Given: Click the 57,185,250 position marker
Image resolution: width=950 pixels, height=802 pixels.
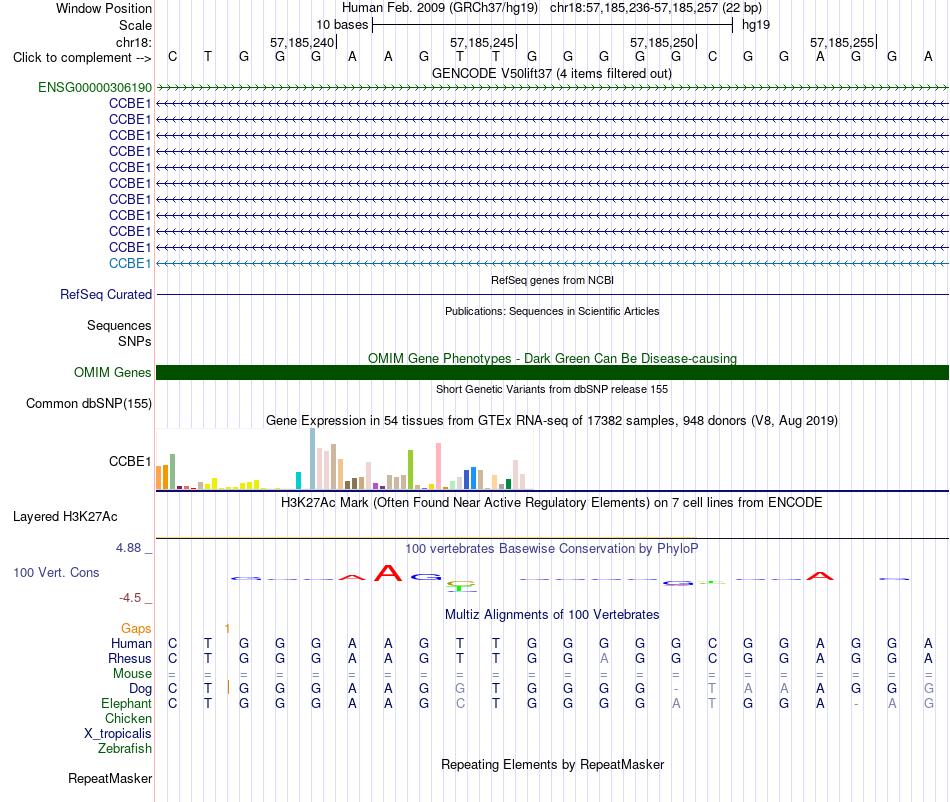Looking at the screenshot, I should [663, 42].
